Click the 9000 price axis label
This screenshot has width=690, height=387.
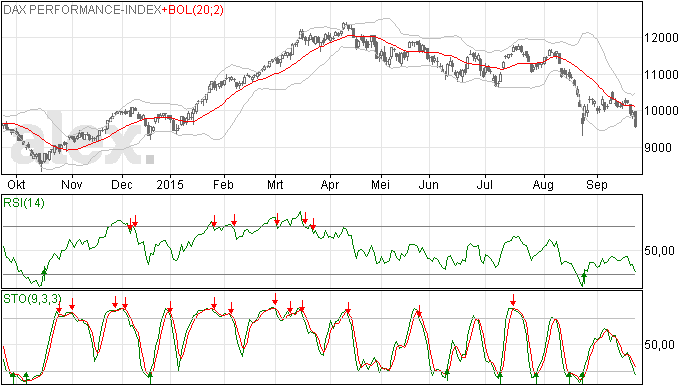tap(658, 147)
